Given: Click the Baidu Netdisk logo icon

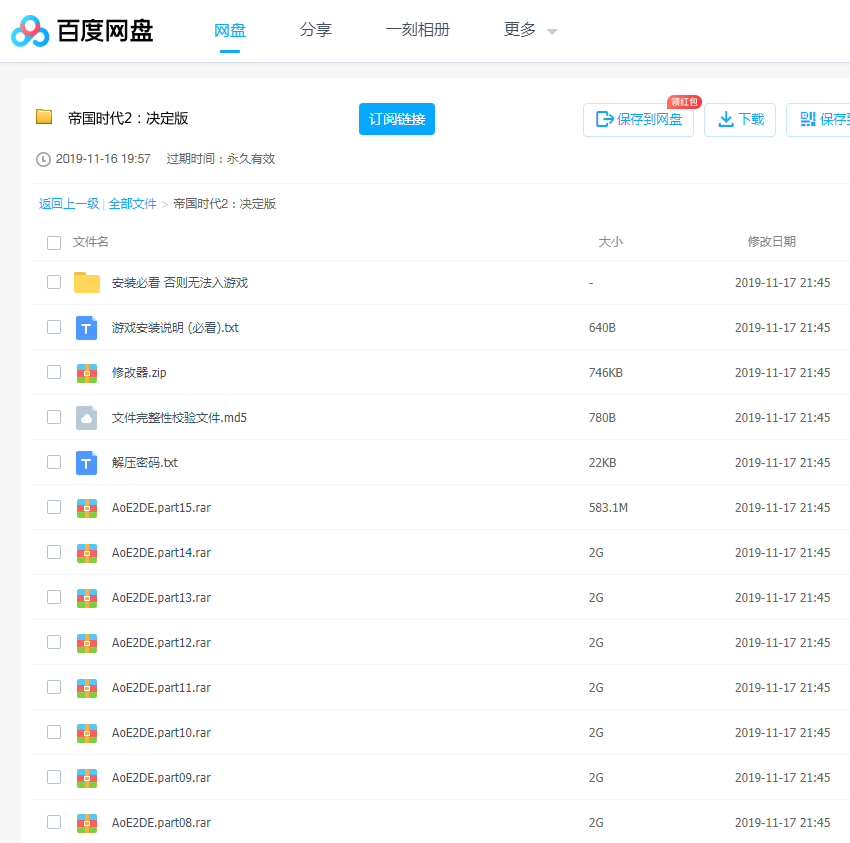Looking at the screenshot, I should (30, 31).
